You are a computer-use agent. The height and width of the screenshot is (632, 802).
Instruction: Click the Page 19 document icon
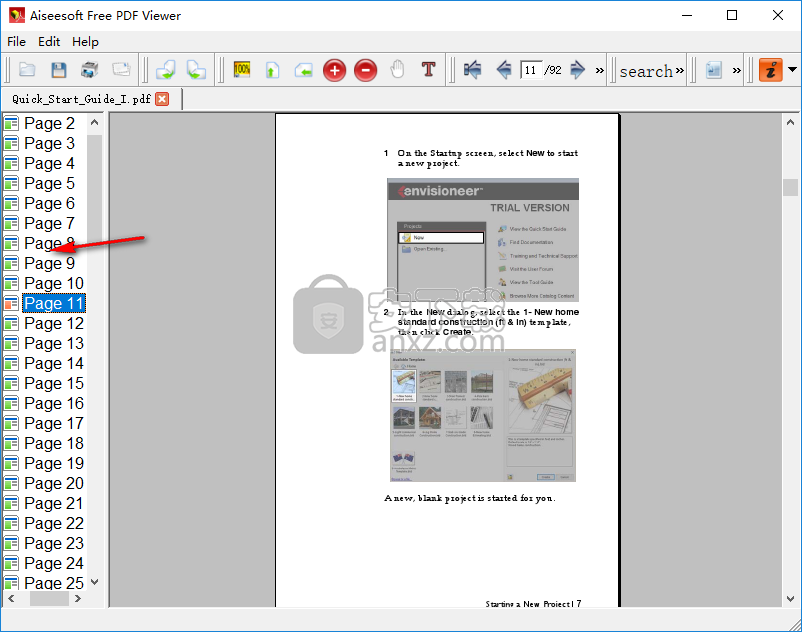[11, 463]
